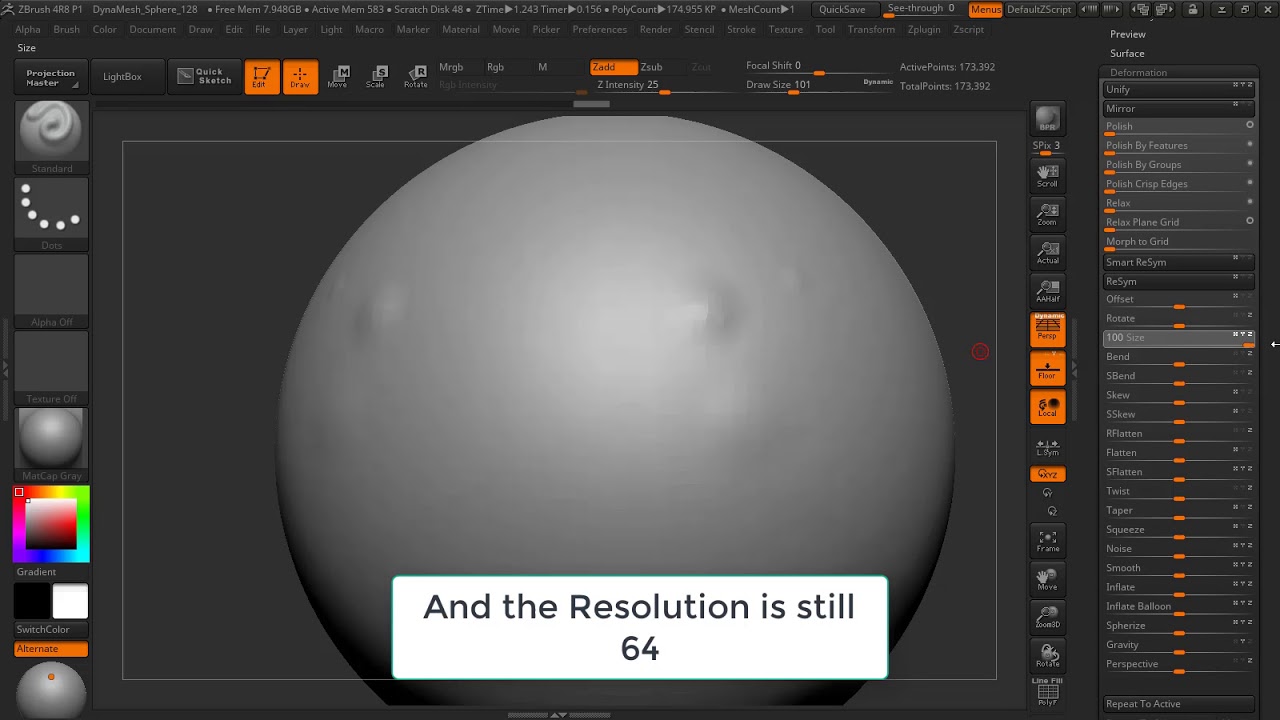This screenshot has width=1280, height=720.
Task: Open the Zplugin menu
Action: click(924, 29)
